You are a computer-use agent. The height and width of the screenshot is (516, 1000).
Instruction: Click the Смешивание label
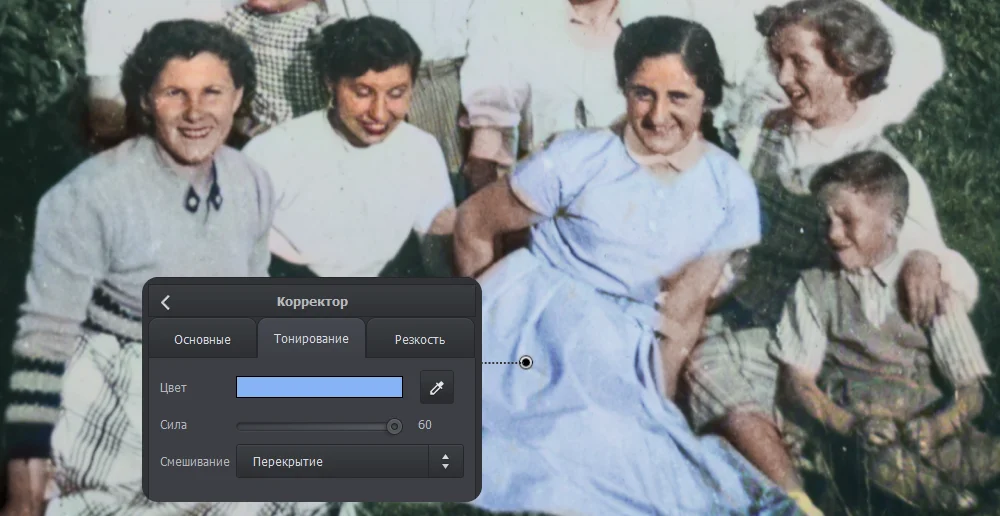(195, 462)
